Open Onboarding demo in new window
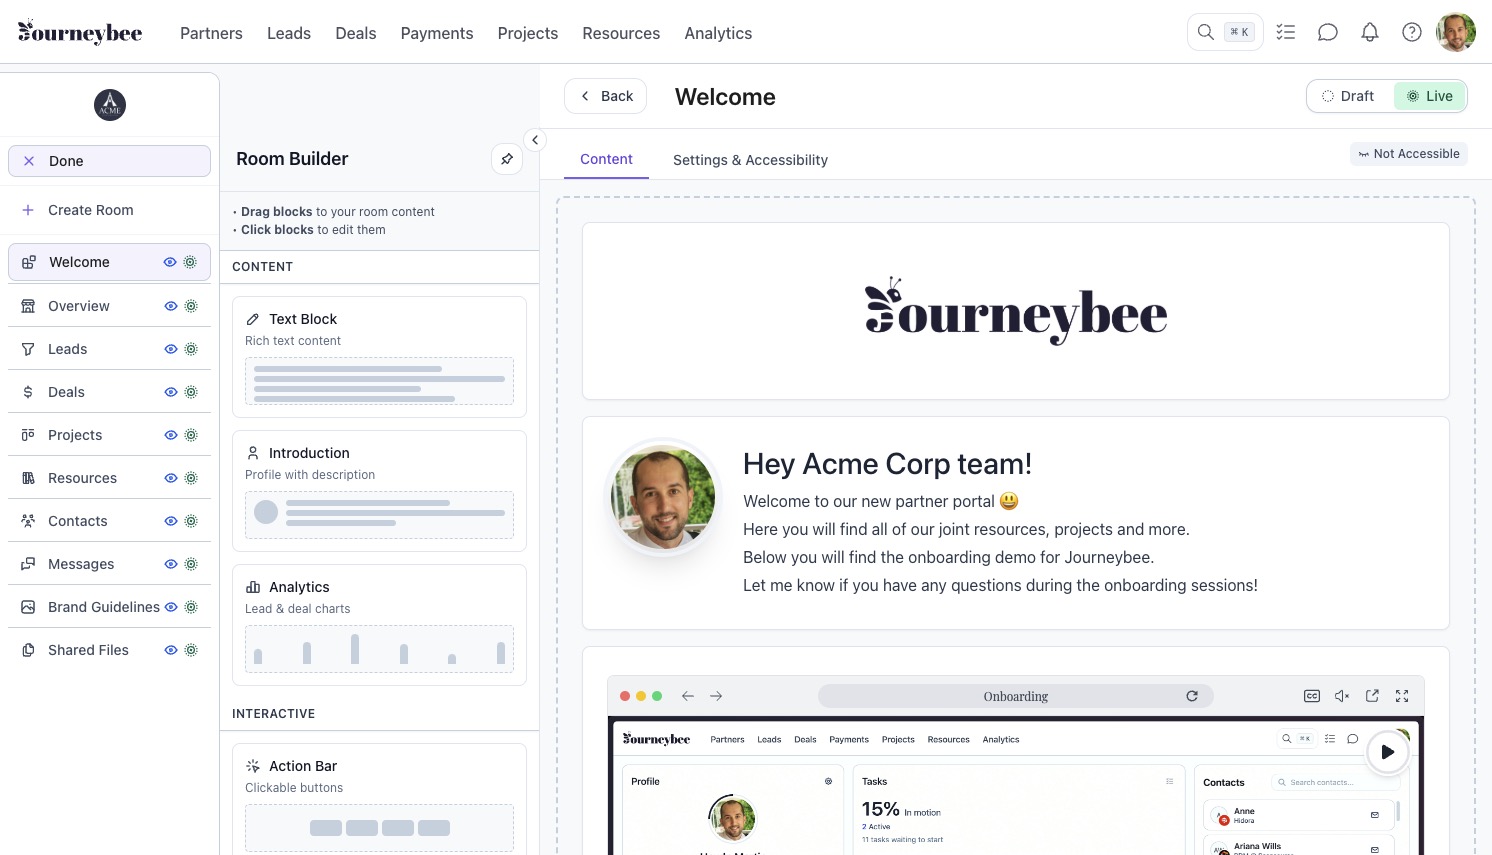Screen dimensions: 1492x855 tap(1372, 696)
